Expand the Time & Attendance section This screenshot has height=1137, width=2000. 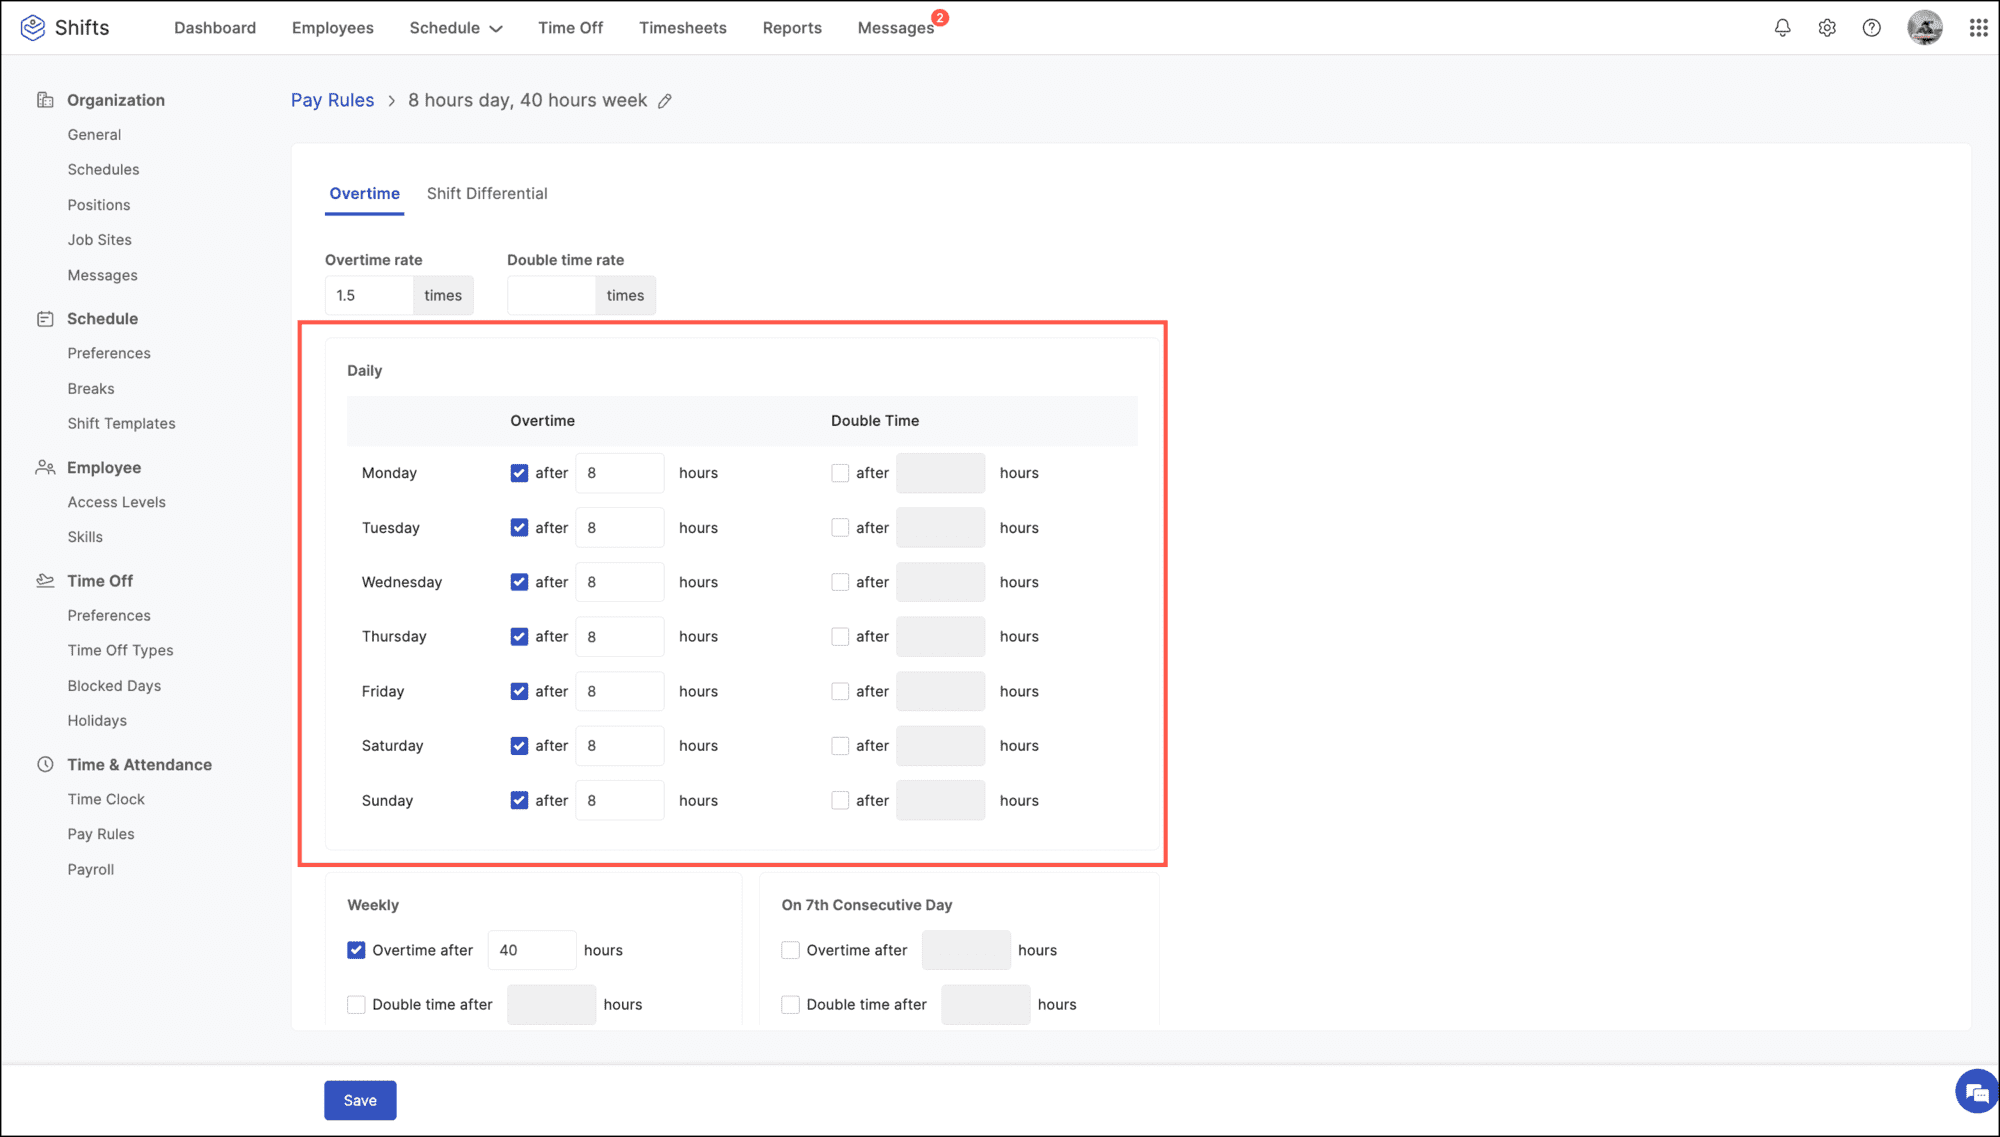(140, 763)
